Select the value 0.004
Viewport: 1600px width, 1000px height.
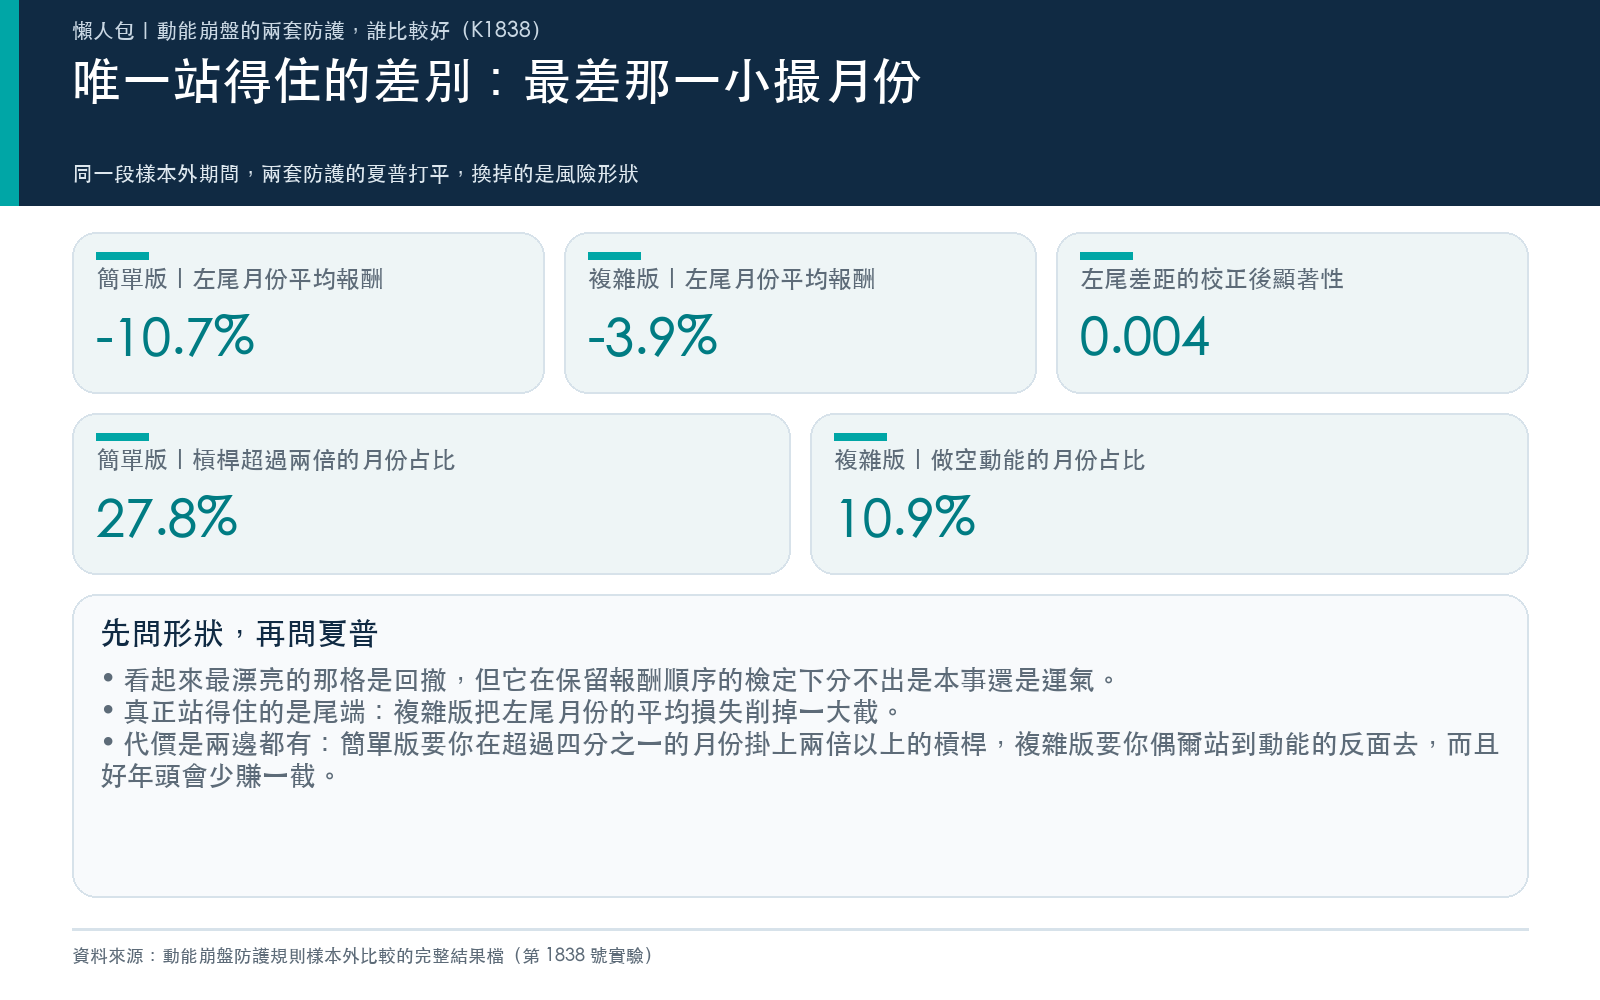[1145, 337]
